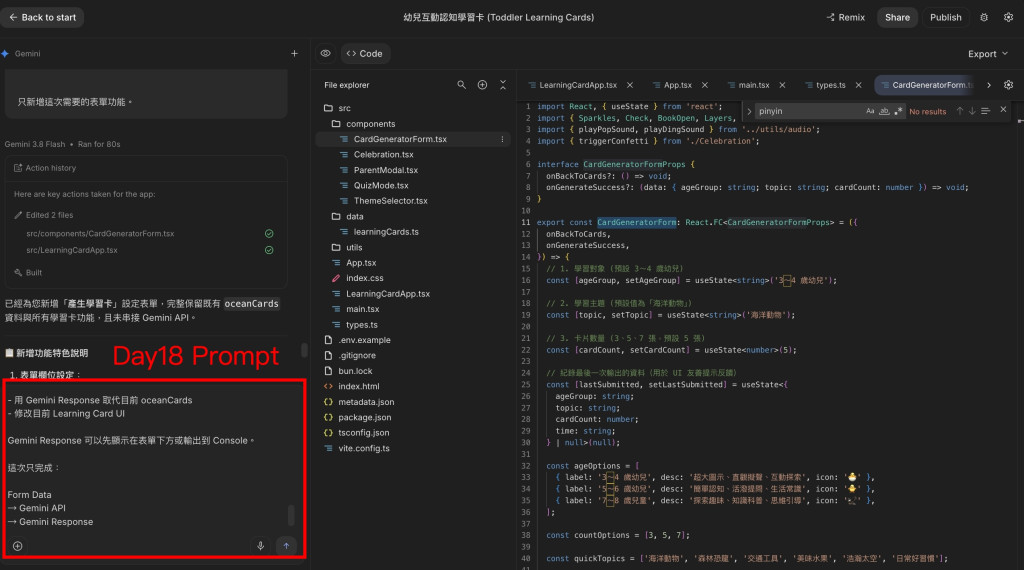Open ParentModal.tsx file
The image size is (1024, 570).
pyautogui.click(x=385, y=170)
